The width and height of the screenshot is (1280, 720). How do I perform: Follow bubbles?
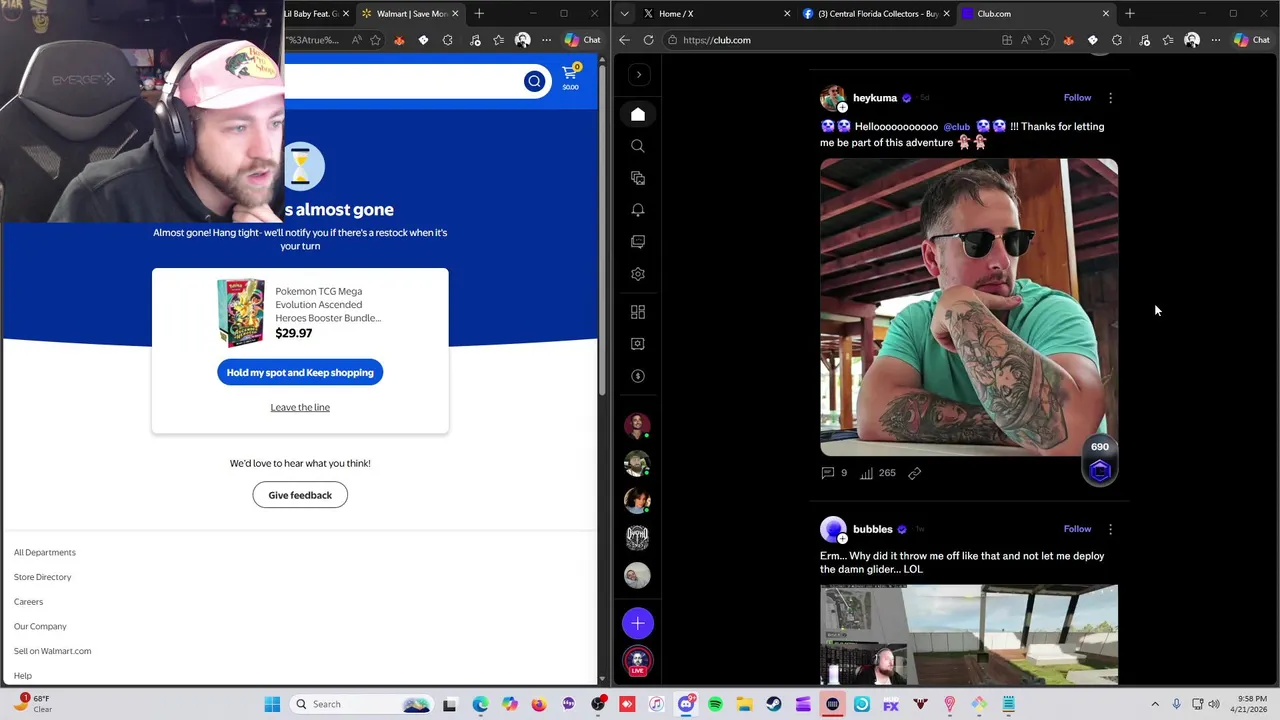[1077, 529]
